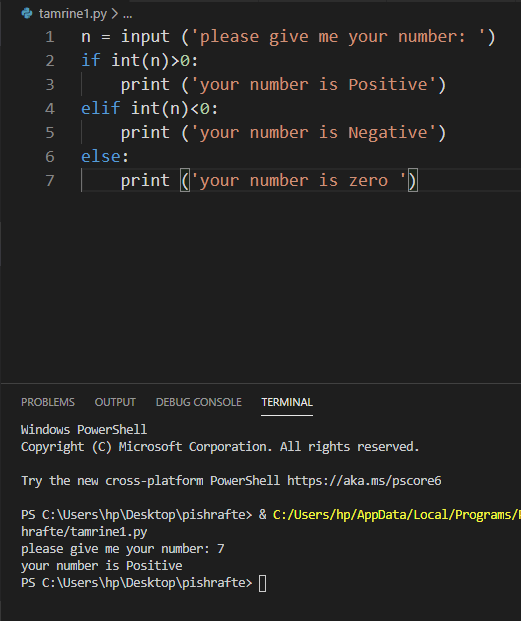521x621 pixels.
Task: Click line number 2 in the gutter
Action: click(x=50, y=61)
